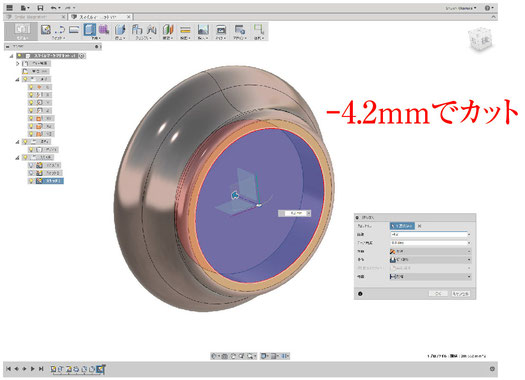Switch to the first document tab
The image size is (525, 380).
(35, 17)
